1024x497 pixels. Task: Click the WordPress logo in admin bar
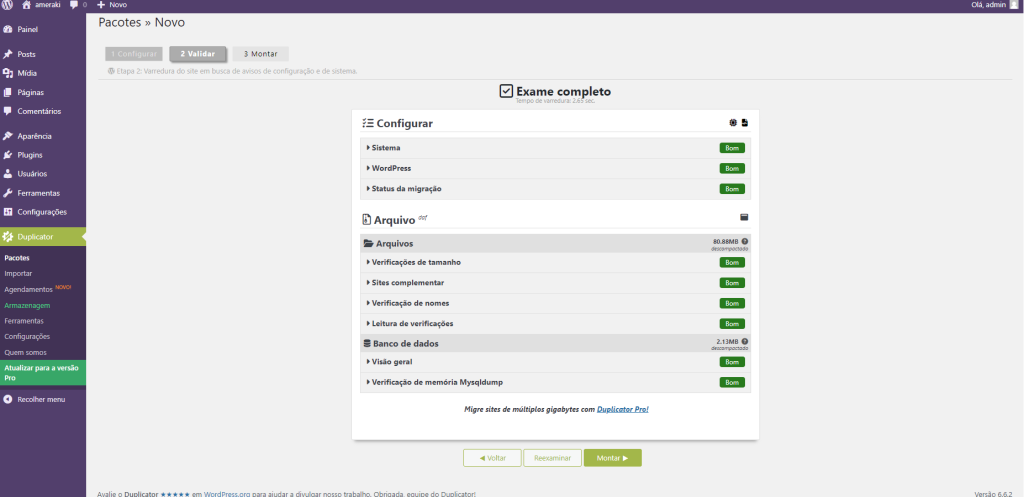click(8, 5)
